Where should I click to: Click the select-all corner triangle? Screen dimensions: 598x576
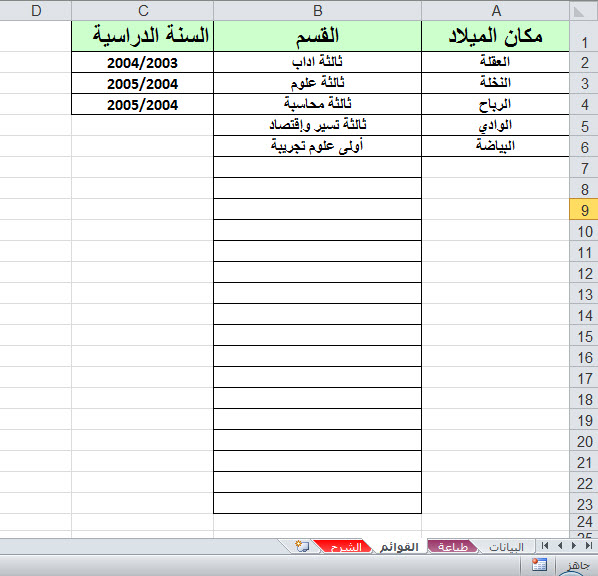(579, 11)
